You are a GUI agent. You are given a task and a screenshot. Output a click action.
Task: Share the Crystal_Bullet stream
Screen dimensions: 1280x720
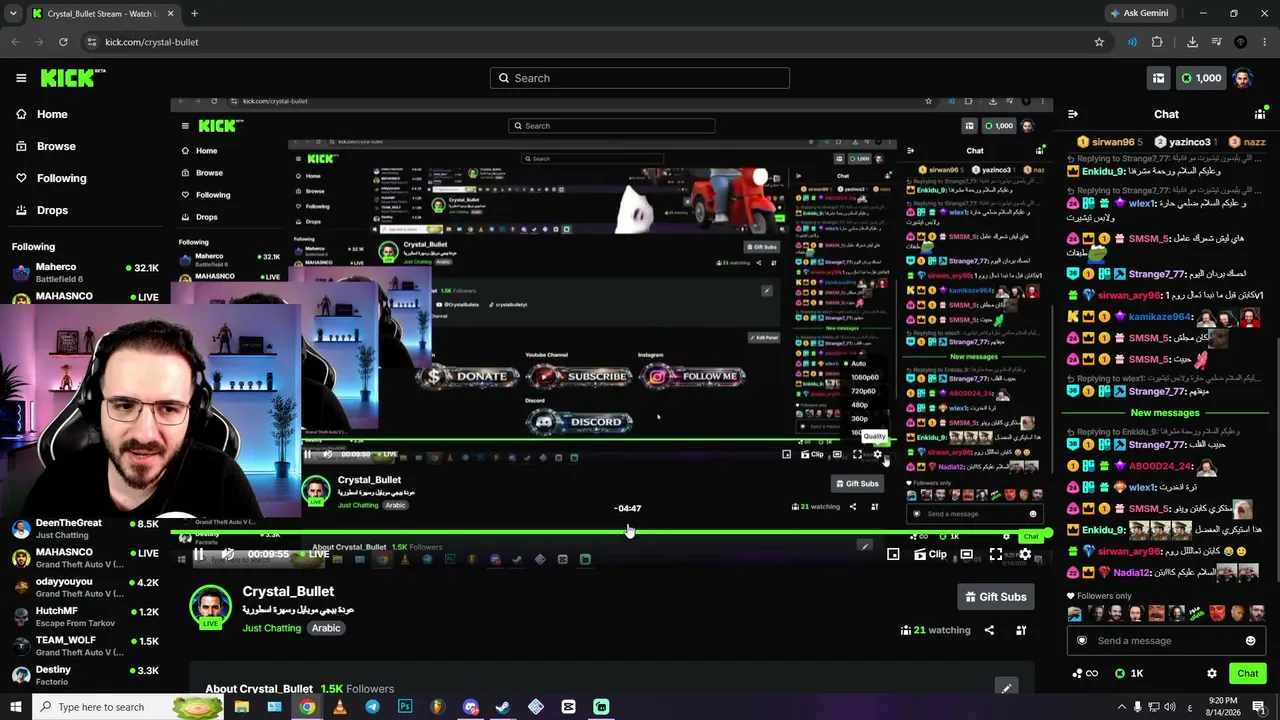989,630
